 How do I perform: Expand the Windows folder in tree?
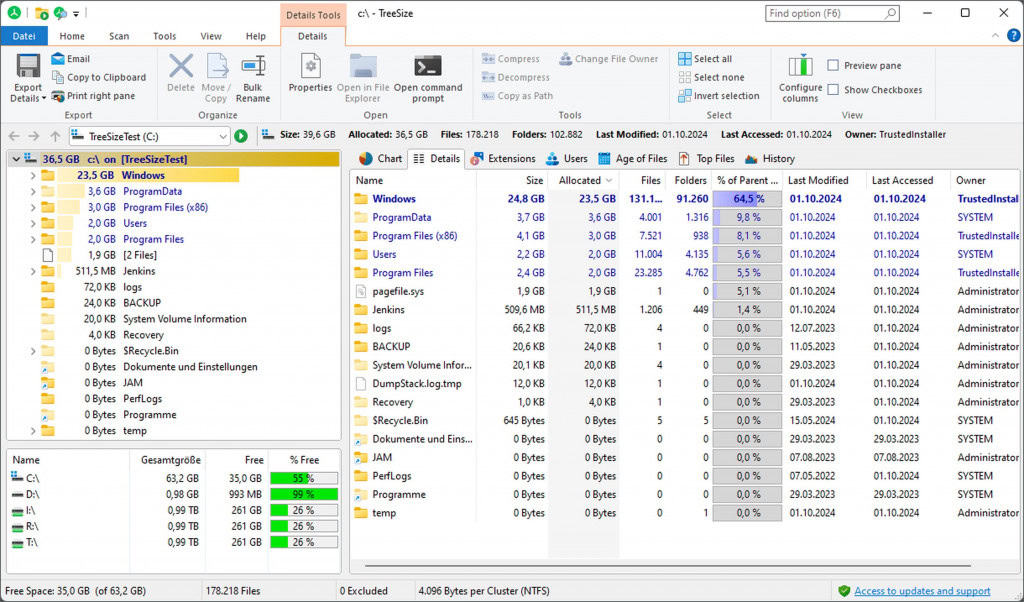(33, 176)
